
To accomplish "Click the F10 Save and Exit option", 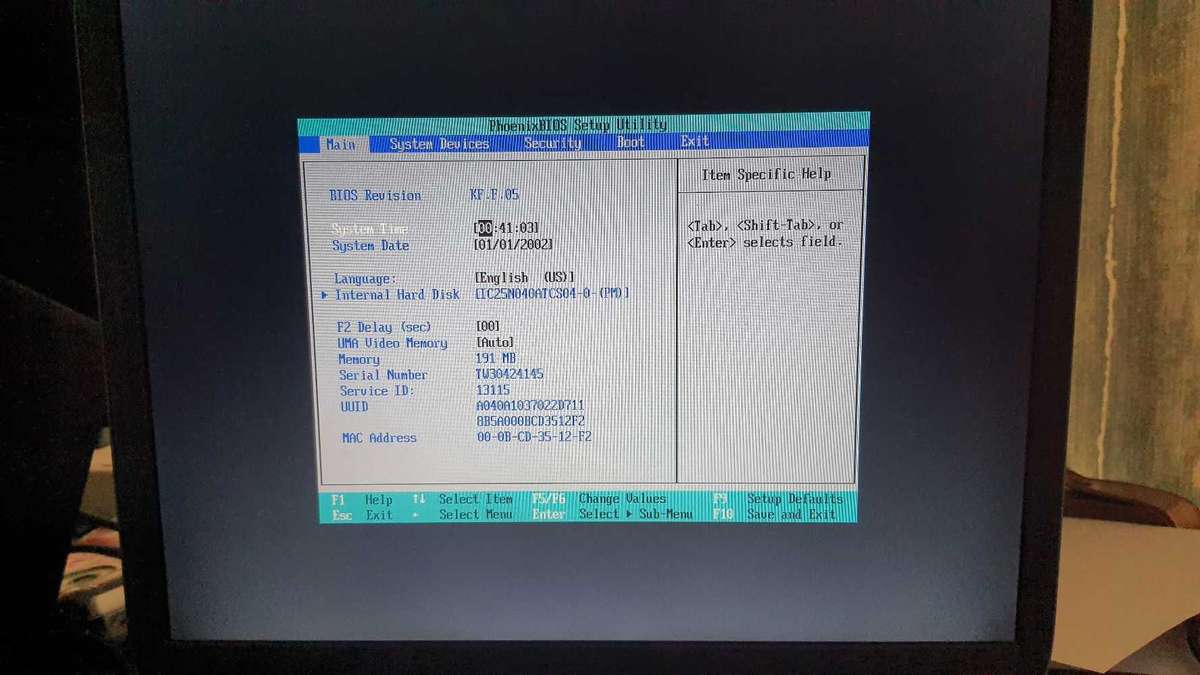I will (790, 514).
